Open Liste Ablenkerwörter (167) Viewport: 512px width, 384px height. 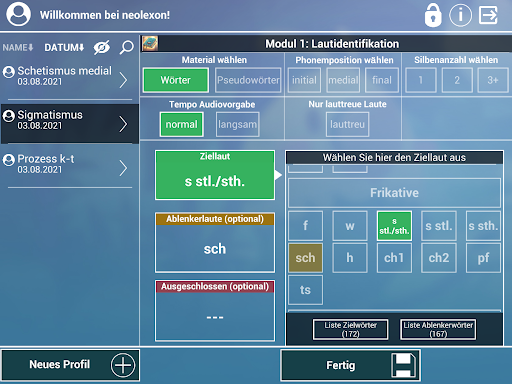438,329
